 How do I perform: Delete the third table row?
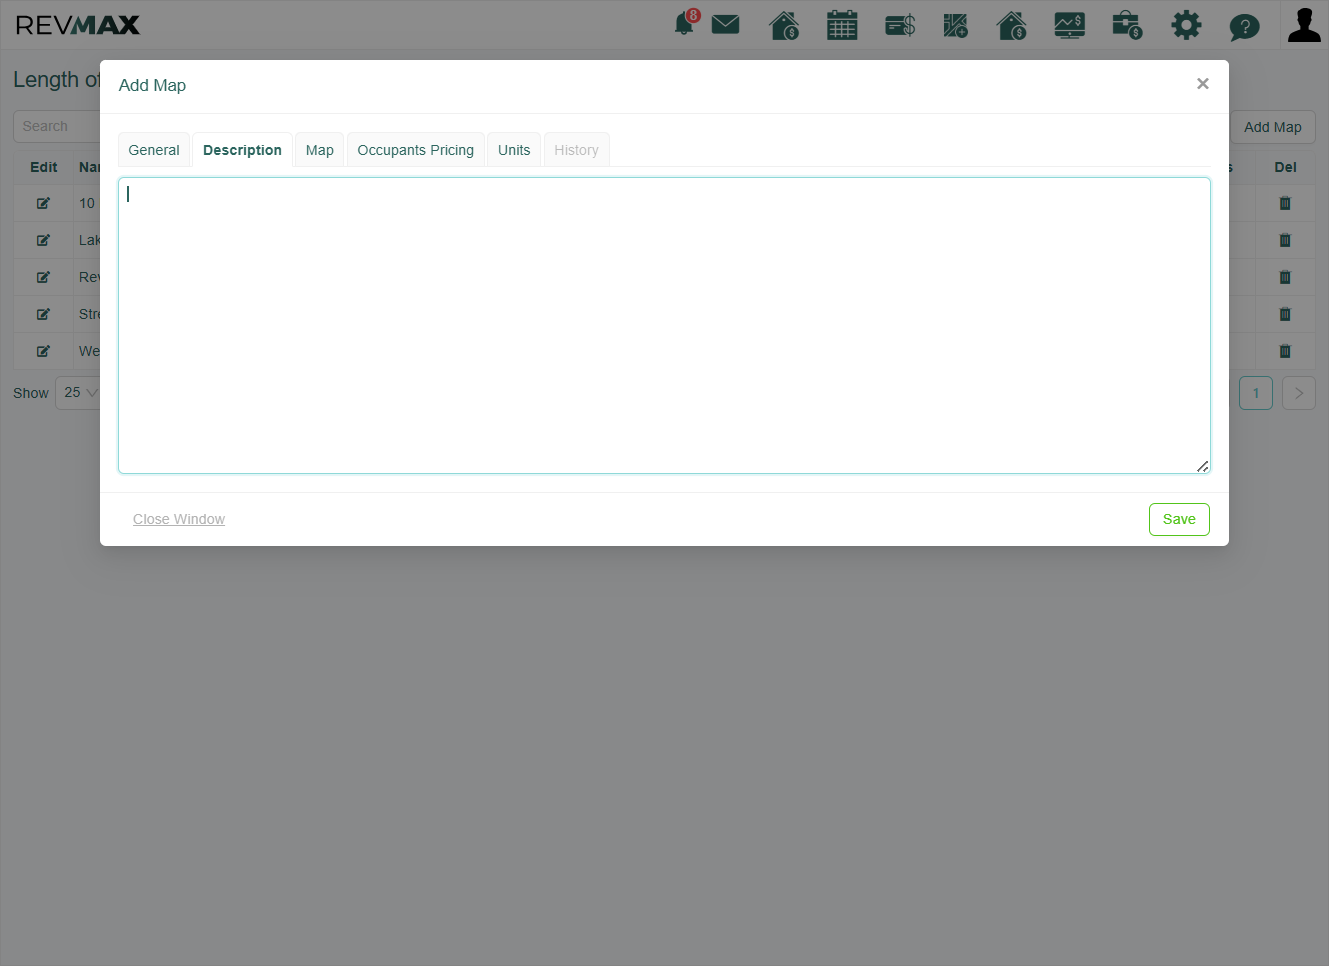1285,277
